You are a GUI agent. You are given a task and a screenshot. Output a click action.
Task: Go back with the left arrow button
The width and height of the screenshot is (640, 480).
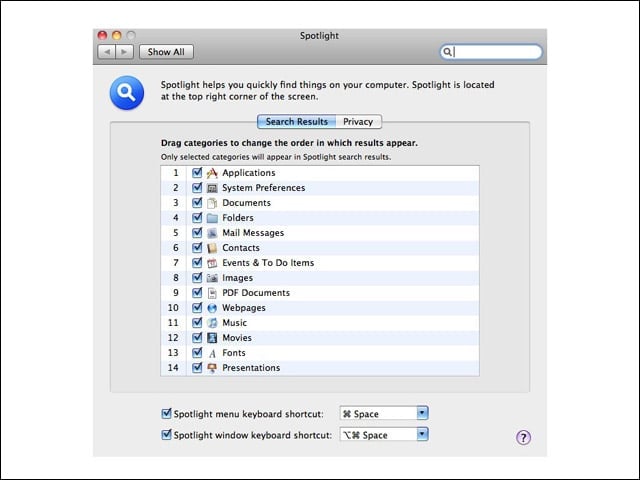[107, 52]
